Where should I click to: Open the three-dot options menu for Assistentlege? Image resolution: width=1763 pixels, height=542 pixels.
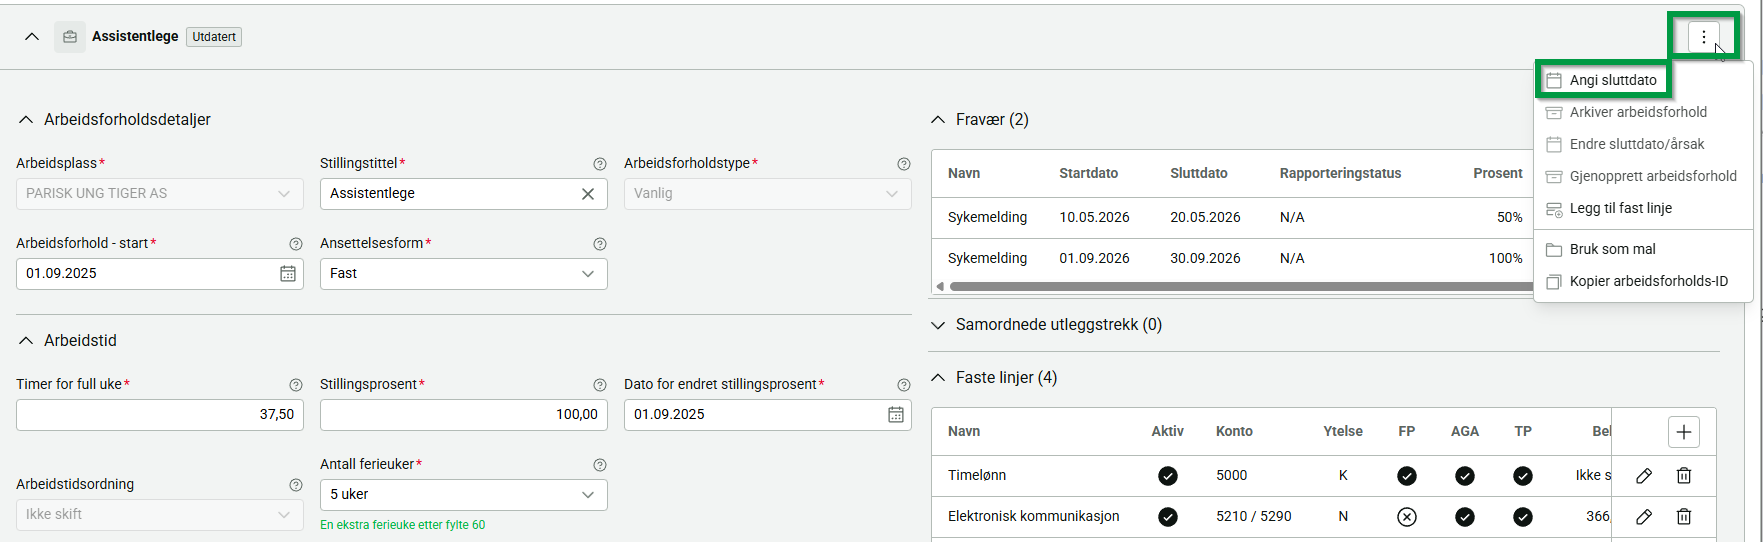coord(1704,37)
